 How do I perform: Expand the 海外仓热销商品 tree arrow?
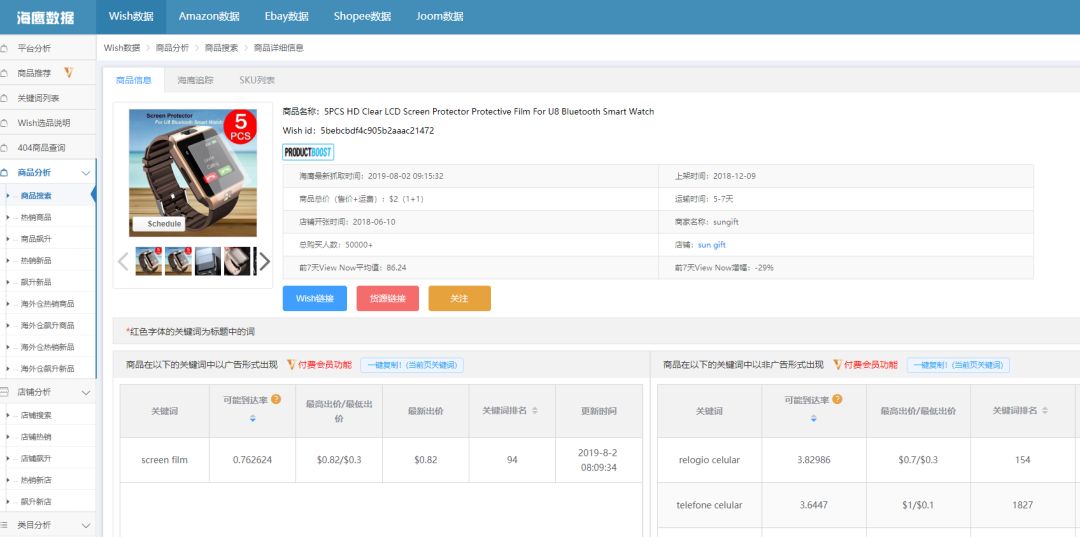8,304
